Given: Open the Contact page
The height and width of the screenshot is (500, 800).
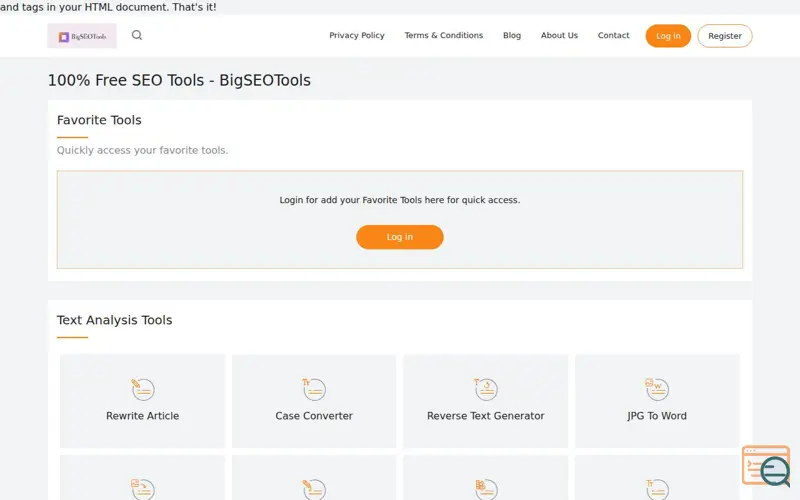Looking at the screenshot, I should [x=613, y=35].
